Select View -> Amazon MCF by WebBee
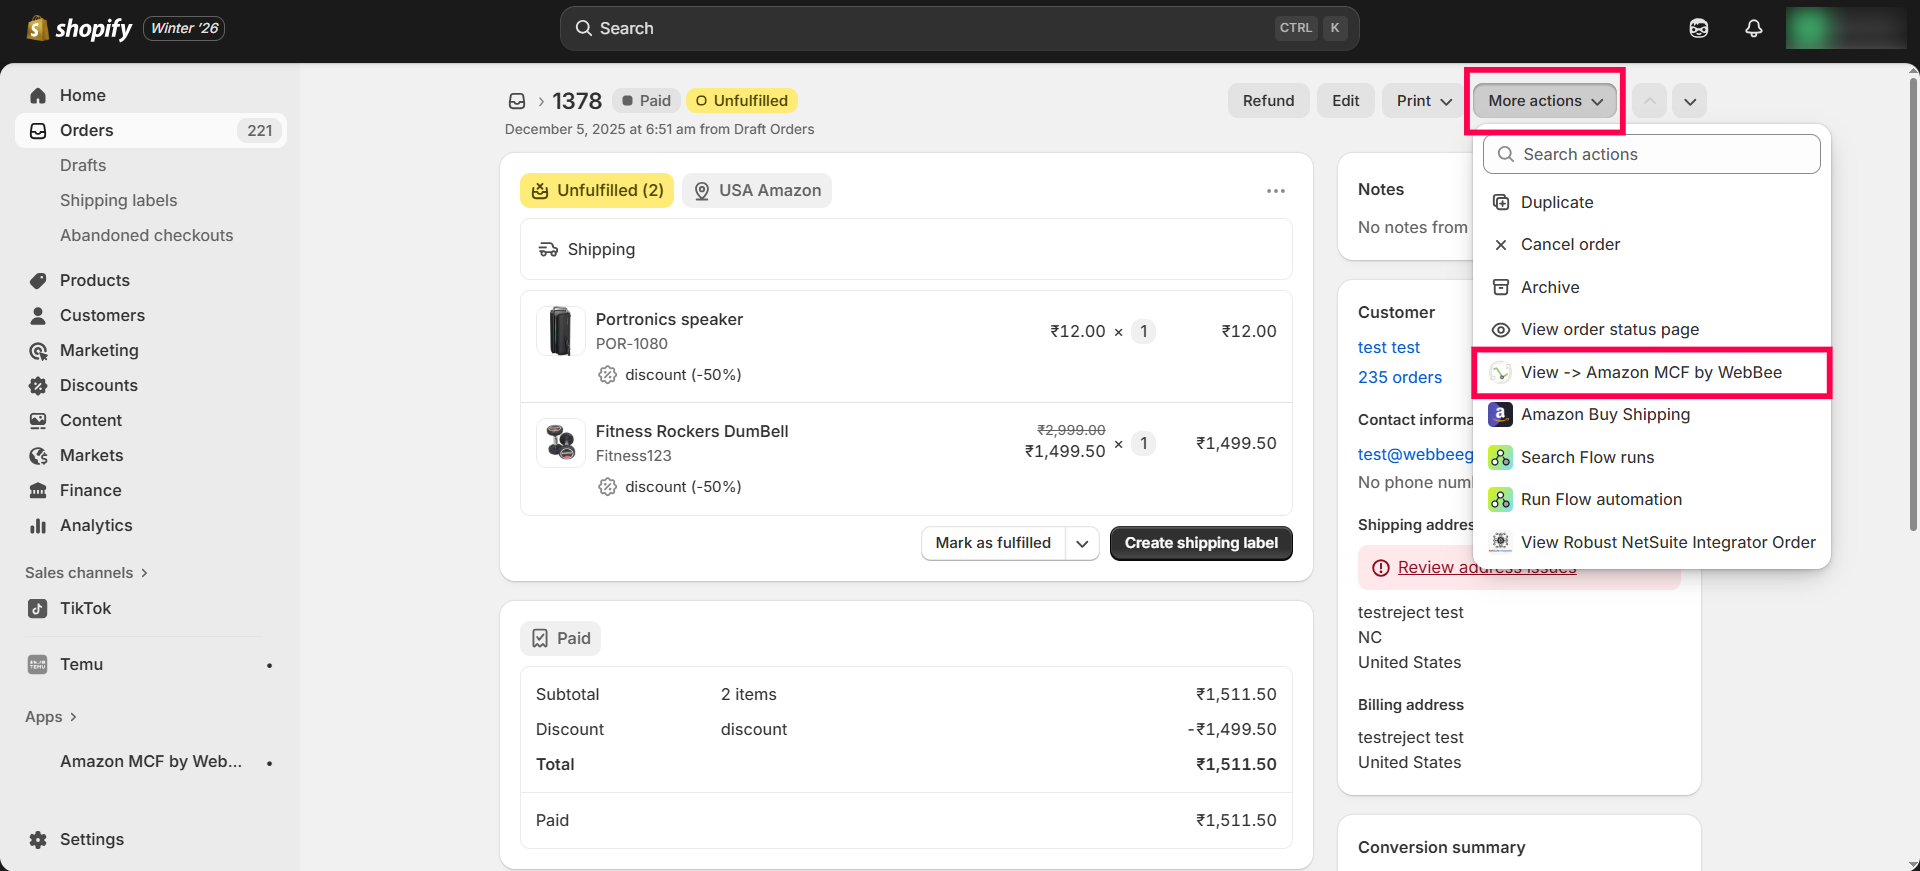 point(1651,372)
